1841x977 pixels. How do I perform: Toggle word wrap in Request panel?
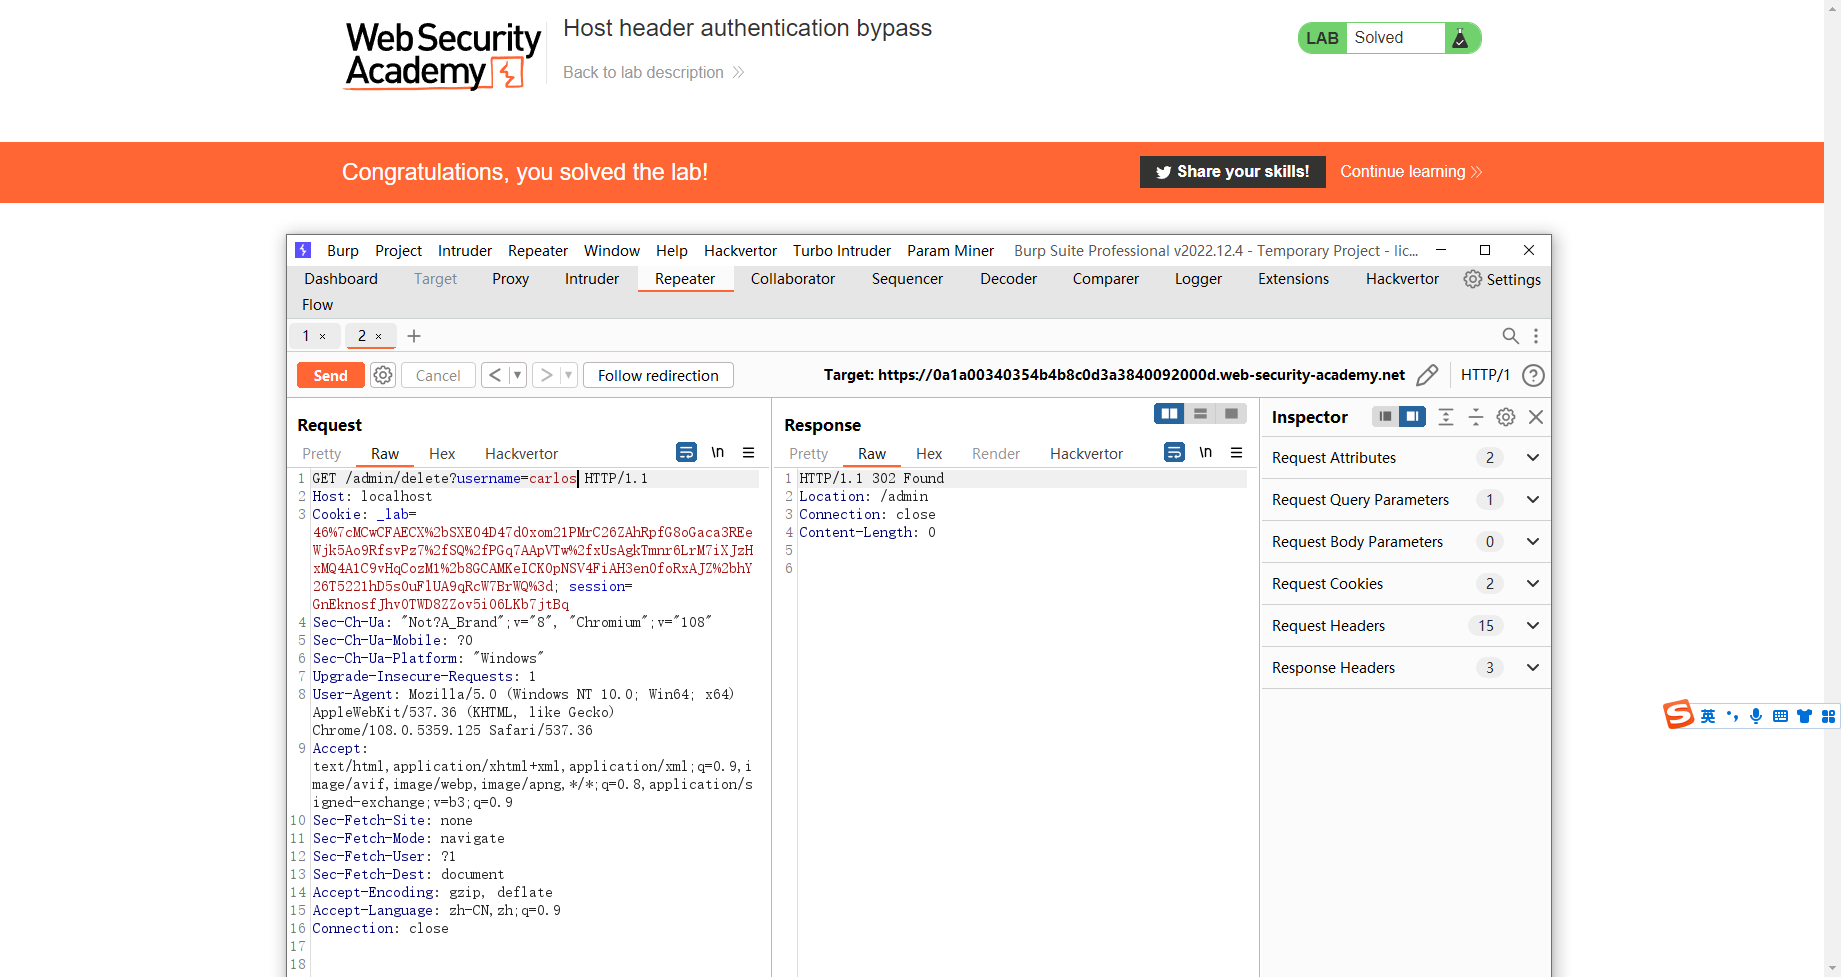click(686, 453)
